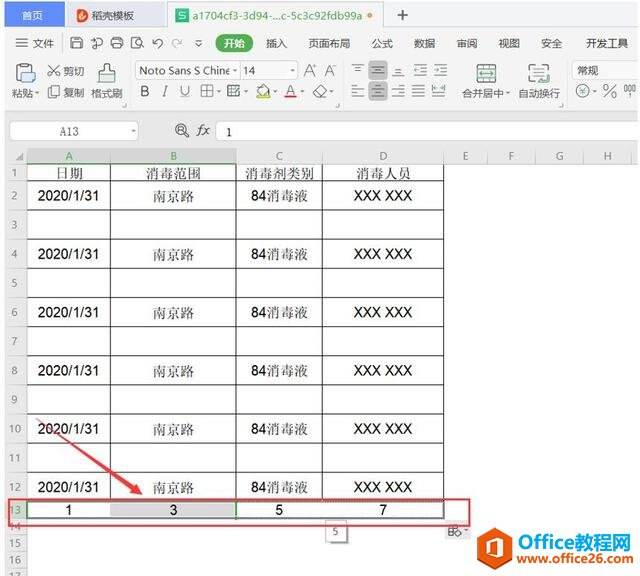The height and width of the screenshot is (576, 640).
Task: Align text to top
Action: coord(358,70)
